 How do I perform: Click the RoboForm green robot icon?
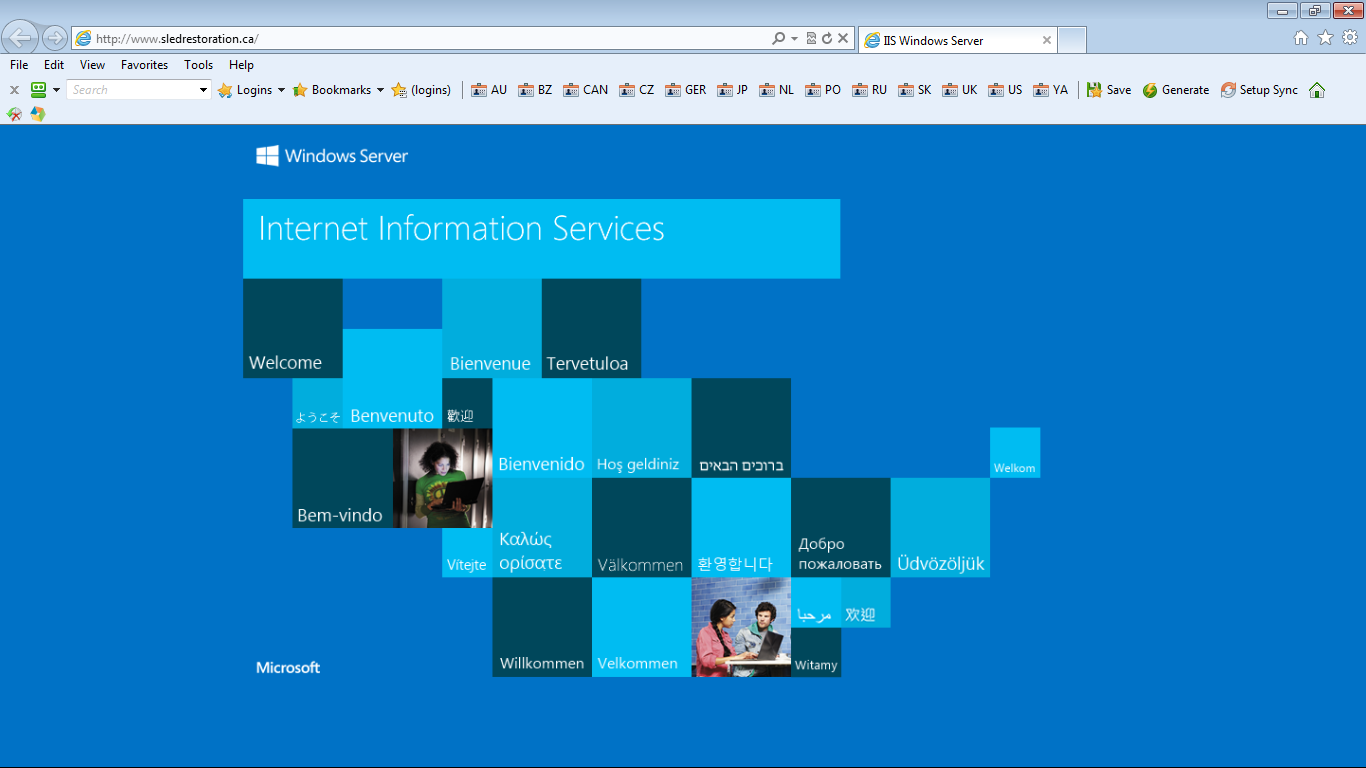click(x=39, y=90)
